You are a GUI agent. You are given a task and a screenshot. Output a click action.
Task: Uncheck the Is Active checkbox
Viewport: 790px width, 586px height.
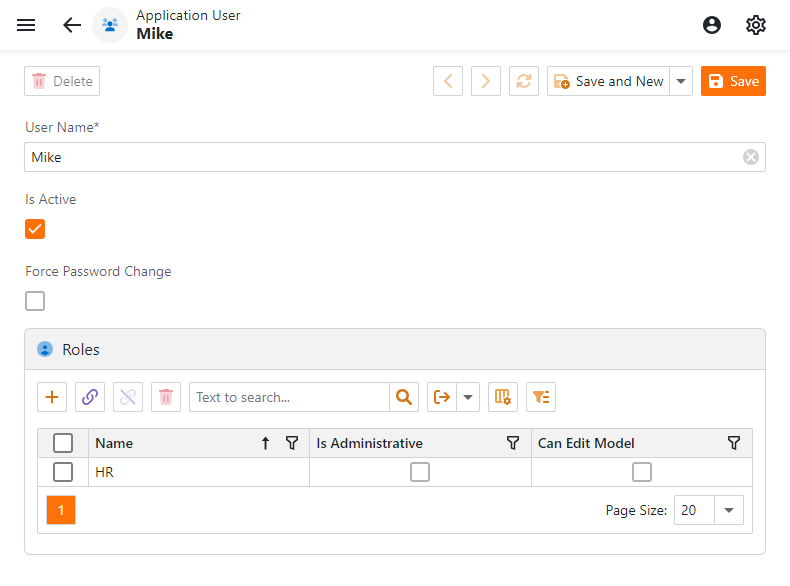click(x=35, y=229)
